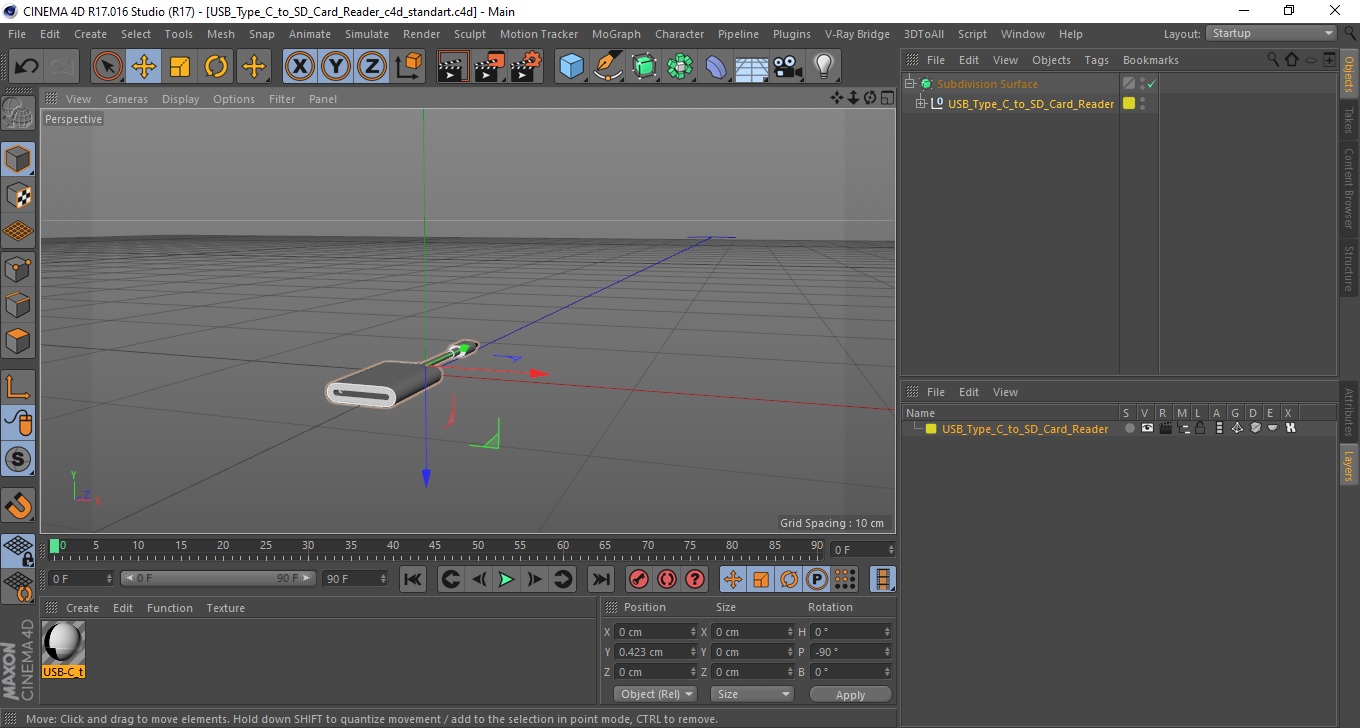The width and height of the screenshot is (1360, 728).
Task: Click the Apply button
Action: (850, 694)
